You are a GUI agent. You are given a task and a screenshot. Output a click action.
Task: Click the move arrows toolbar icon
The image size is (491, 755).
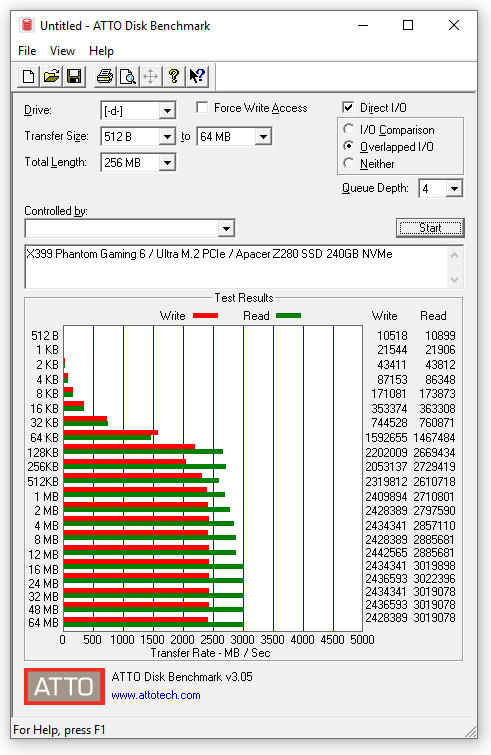[151, 77]
